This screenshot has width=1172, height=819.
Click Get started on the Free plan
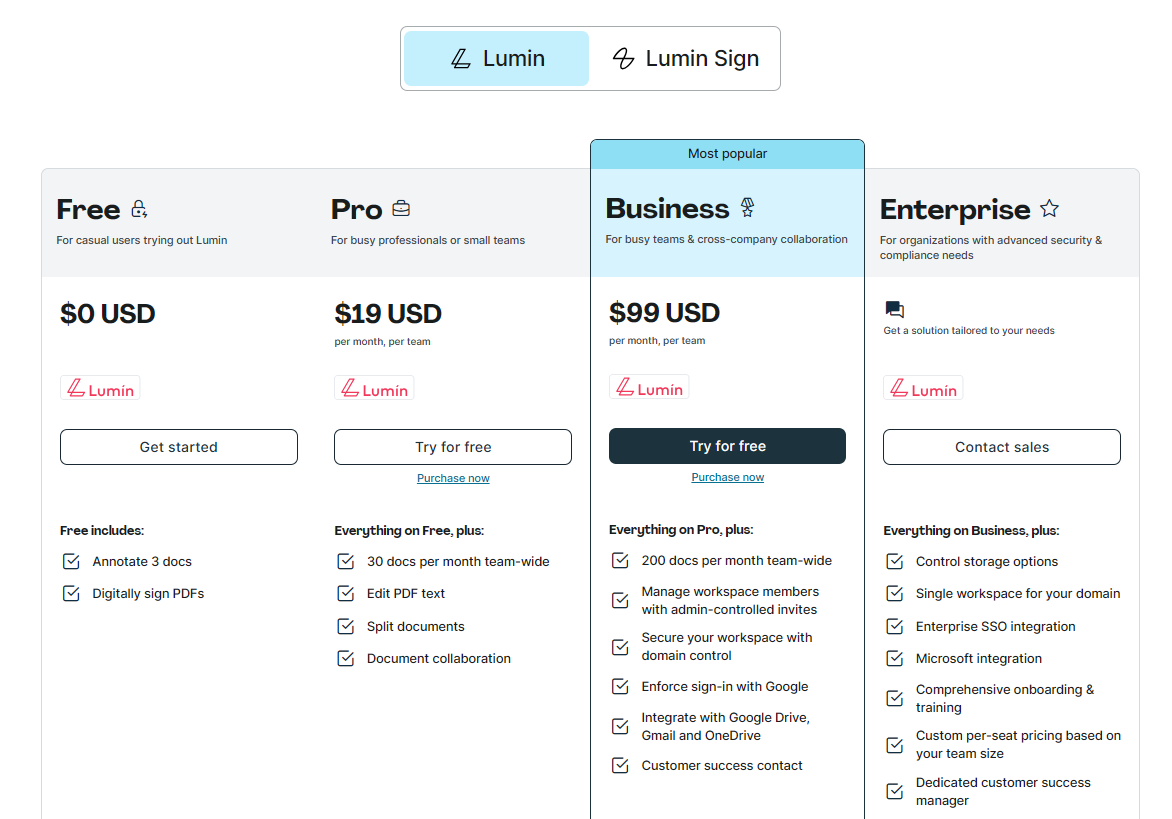click(x=178, y=446)
